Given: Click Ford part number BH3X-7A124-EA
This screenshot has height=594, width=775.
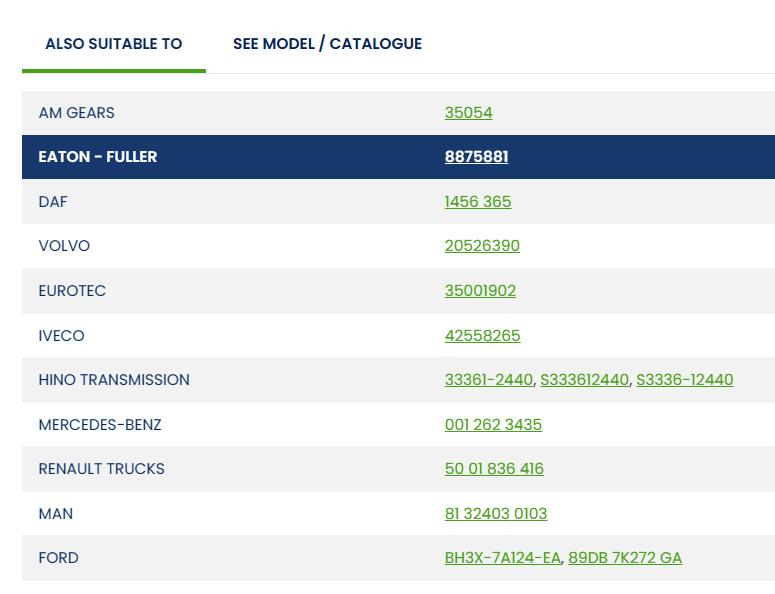Looking at the screenshot, I should (502, 558).
